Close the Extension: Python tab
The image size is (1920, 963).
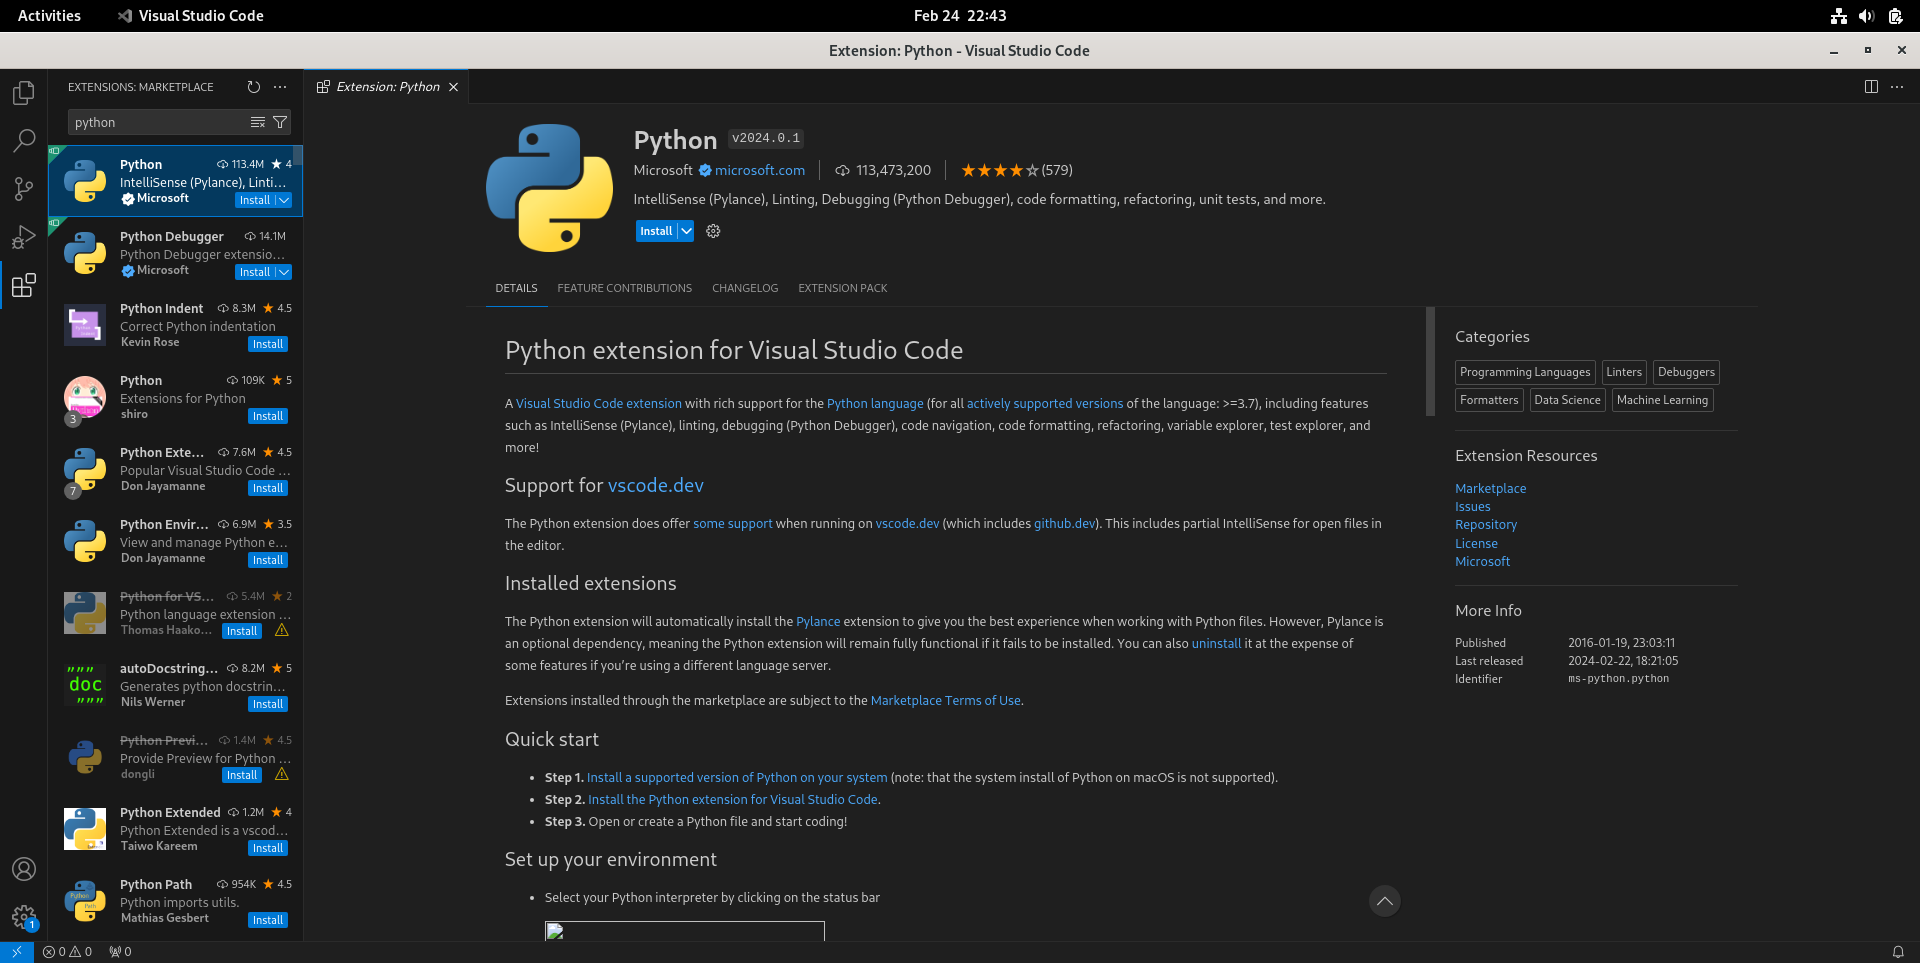(453, 87)
